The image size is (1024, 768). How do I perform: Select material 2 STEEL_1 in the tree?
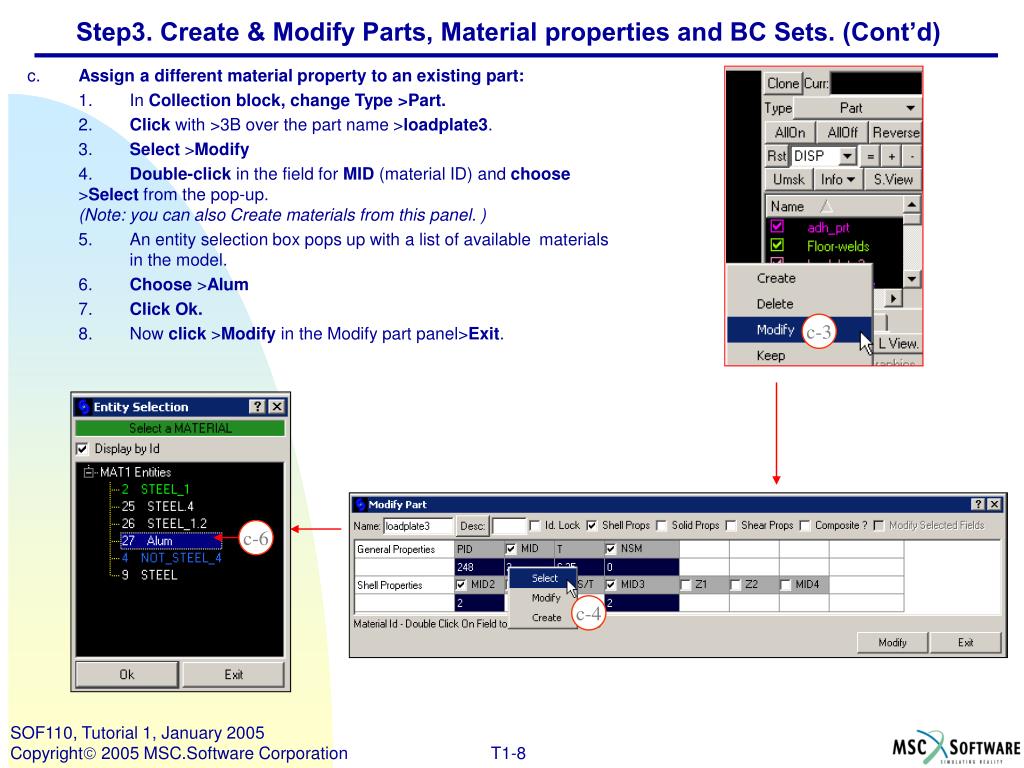point(155,489)
